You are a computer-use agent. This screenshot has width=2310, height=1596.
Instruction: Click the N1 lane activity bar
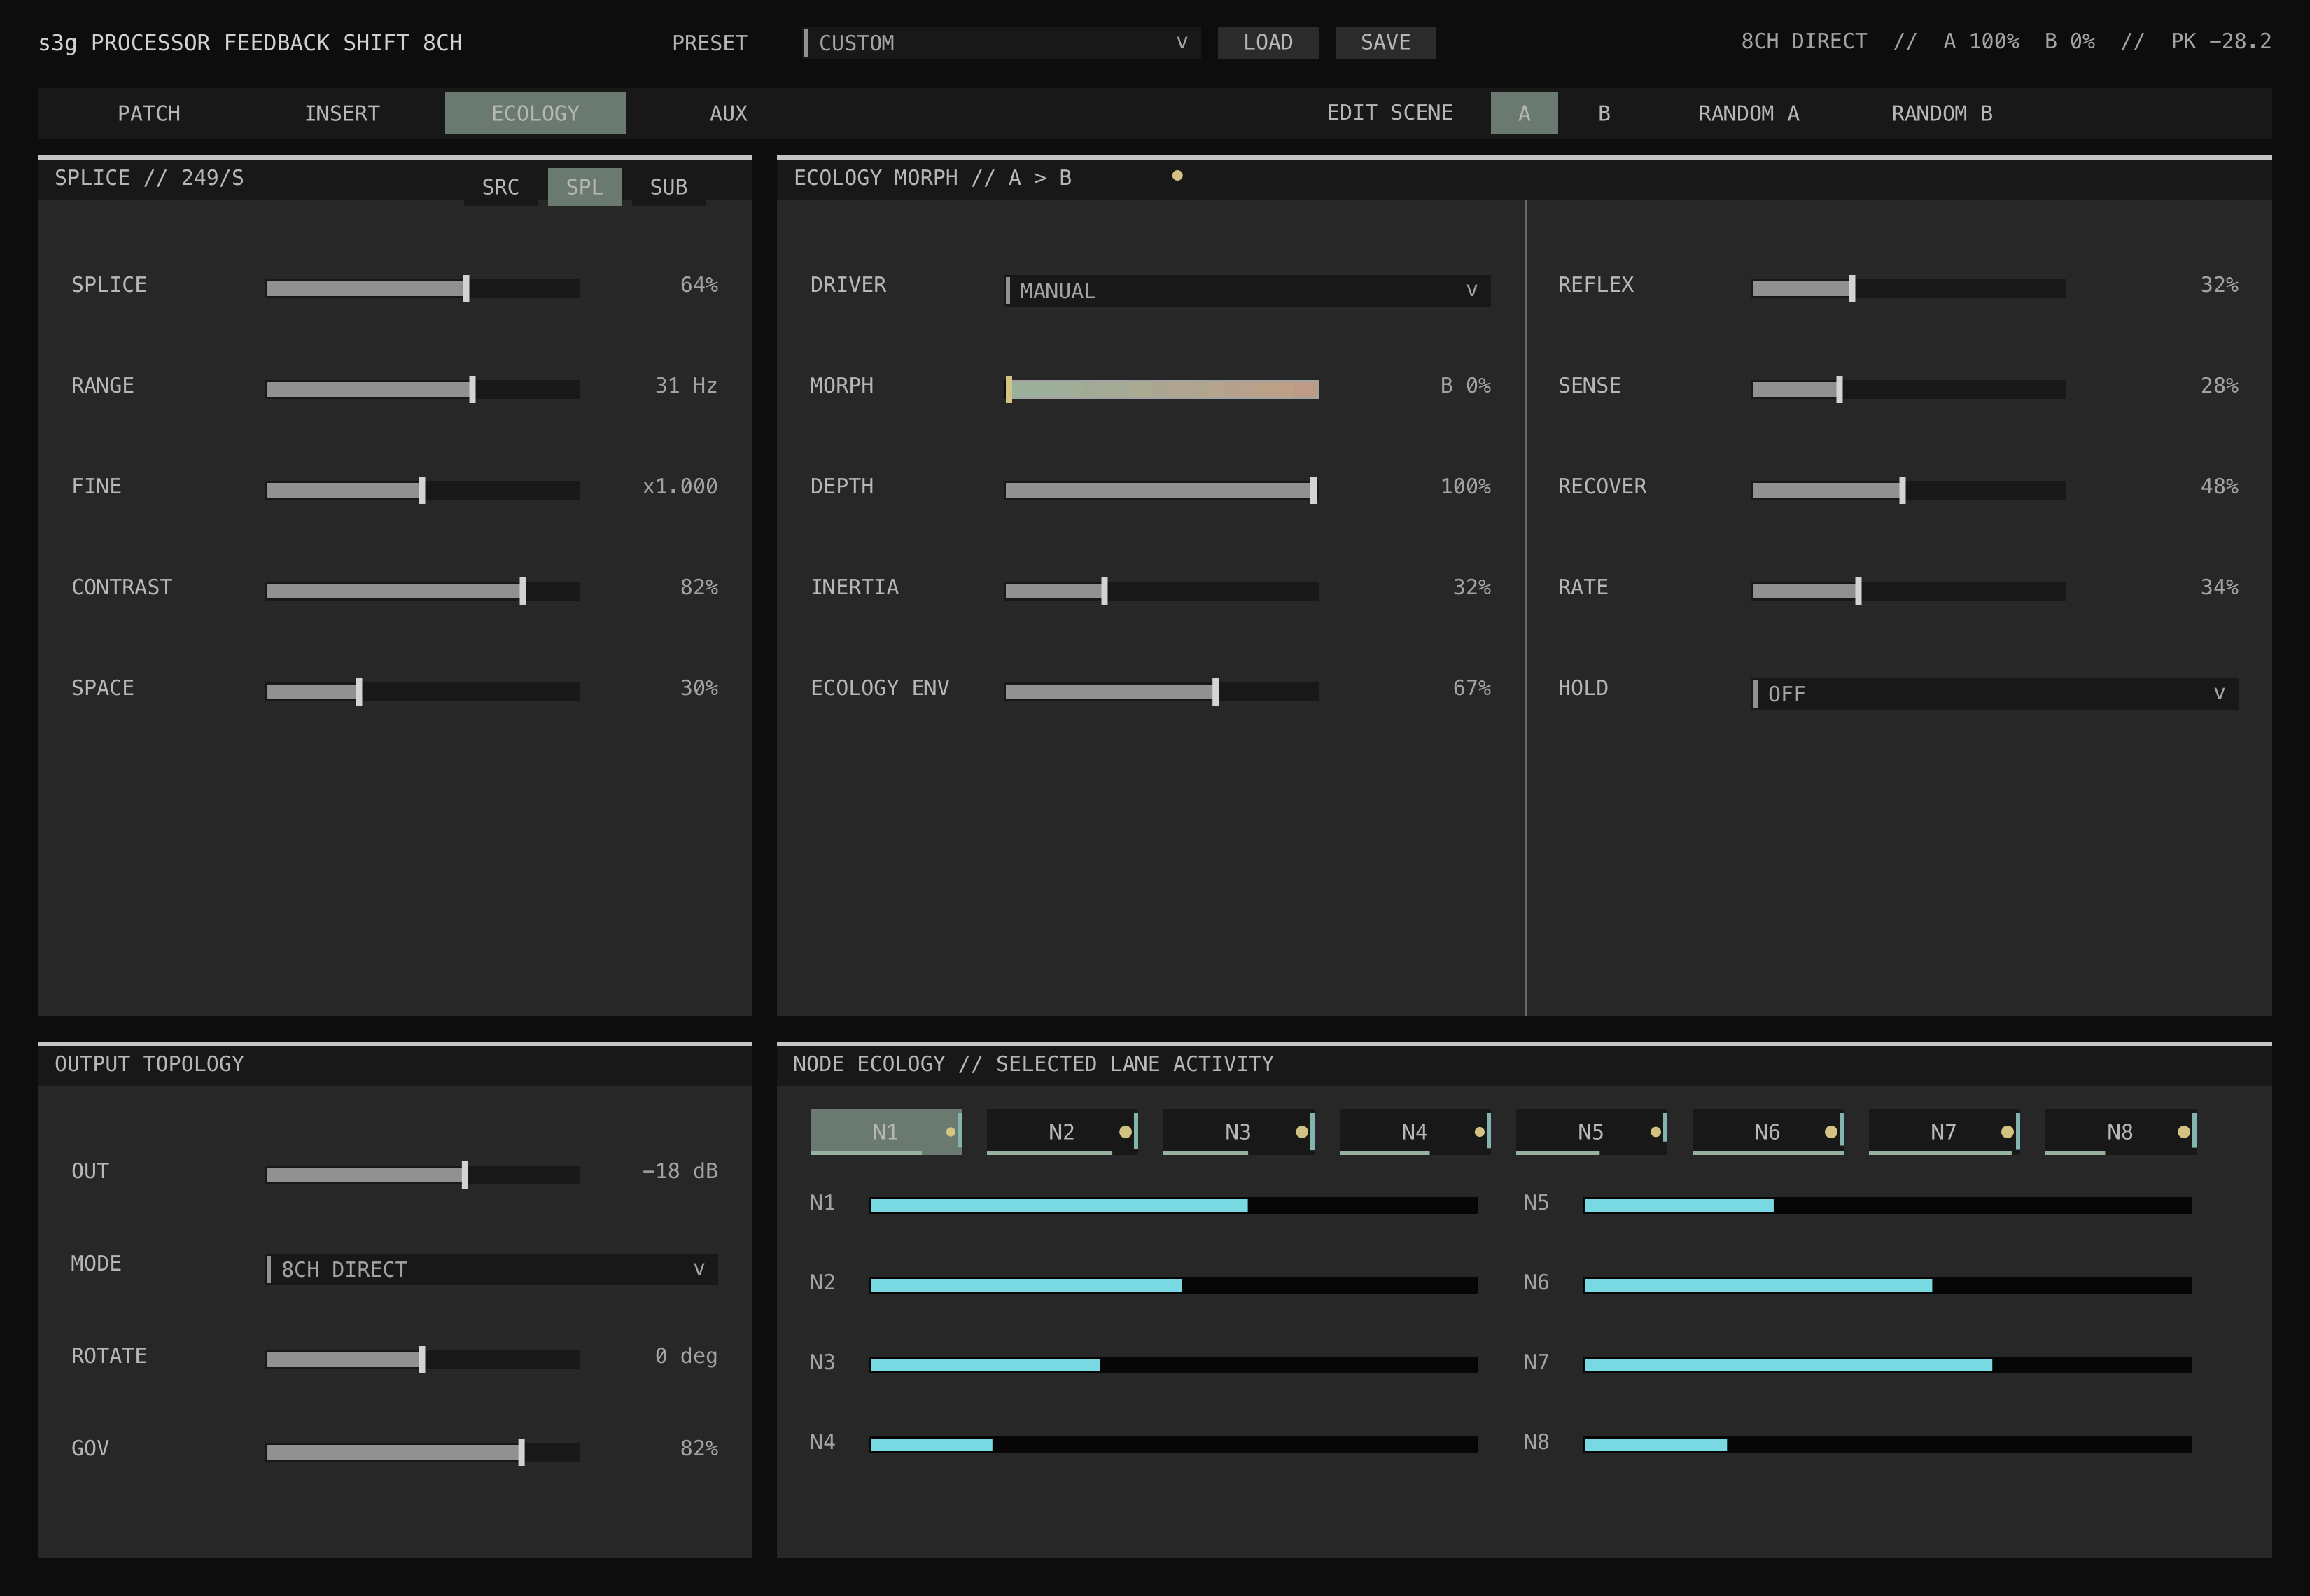coord(1174,1206)
